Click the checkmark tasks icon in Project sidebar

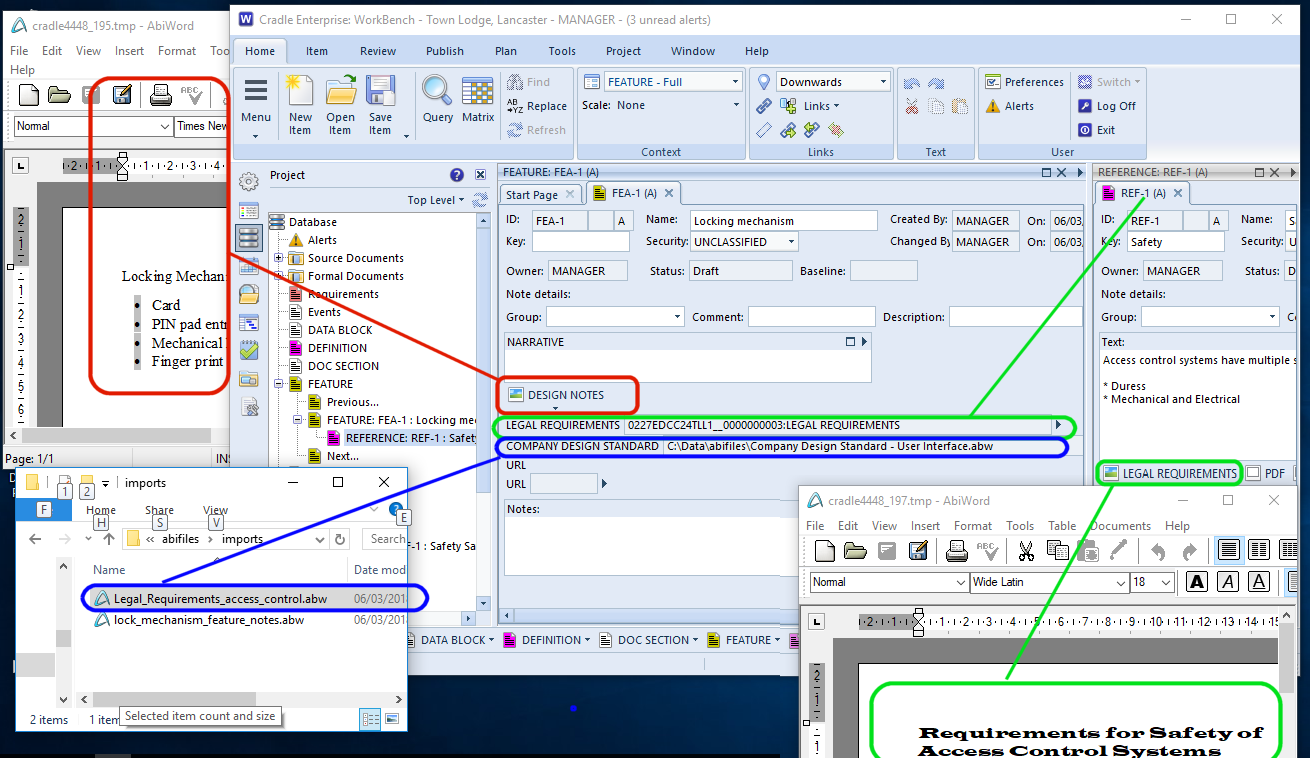point(249,351)
